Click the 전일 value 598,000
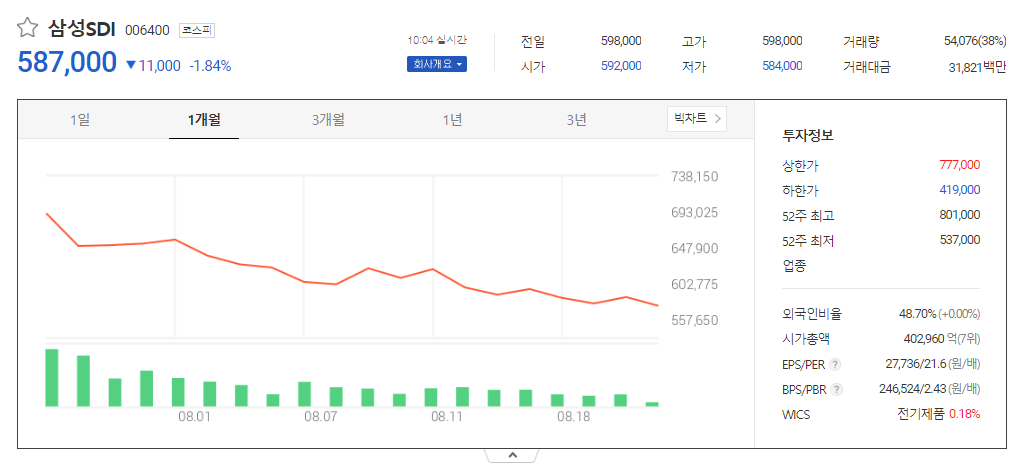 pyautogui.click(x=621, y=41)
